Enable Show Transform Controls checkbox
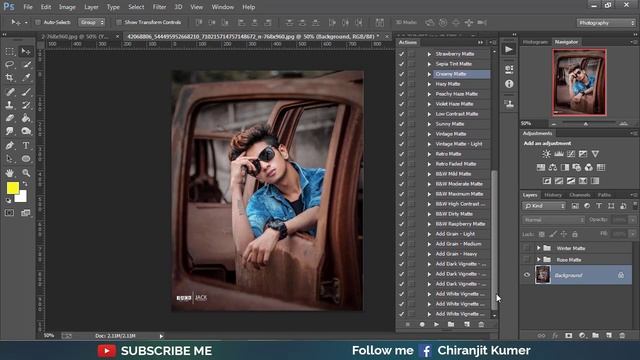The width and height of the screenshot is (640, 360). (119, 22)
